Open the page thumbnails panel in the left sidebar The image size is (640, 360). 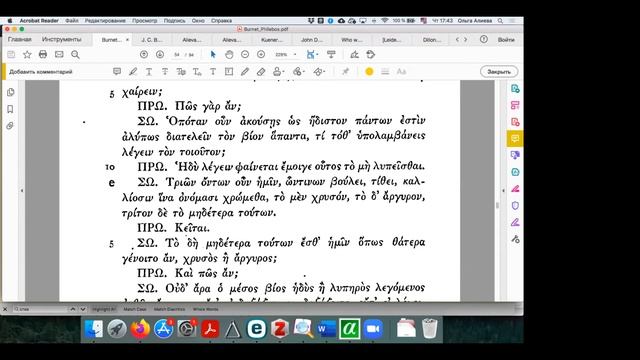(x=11, y=92)
